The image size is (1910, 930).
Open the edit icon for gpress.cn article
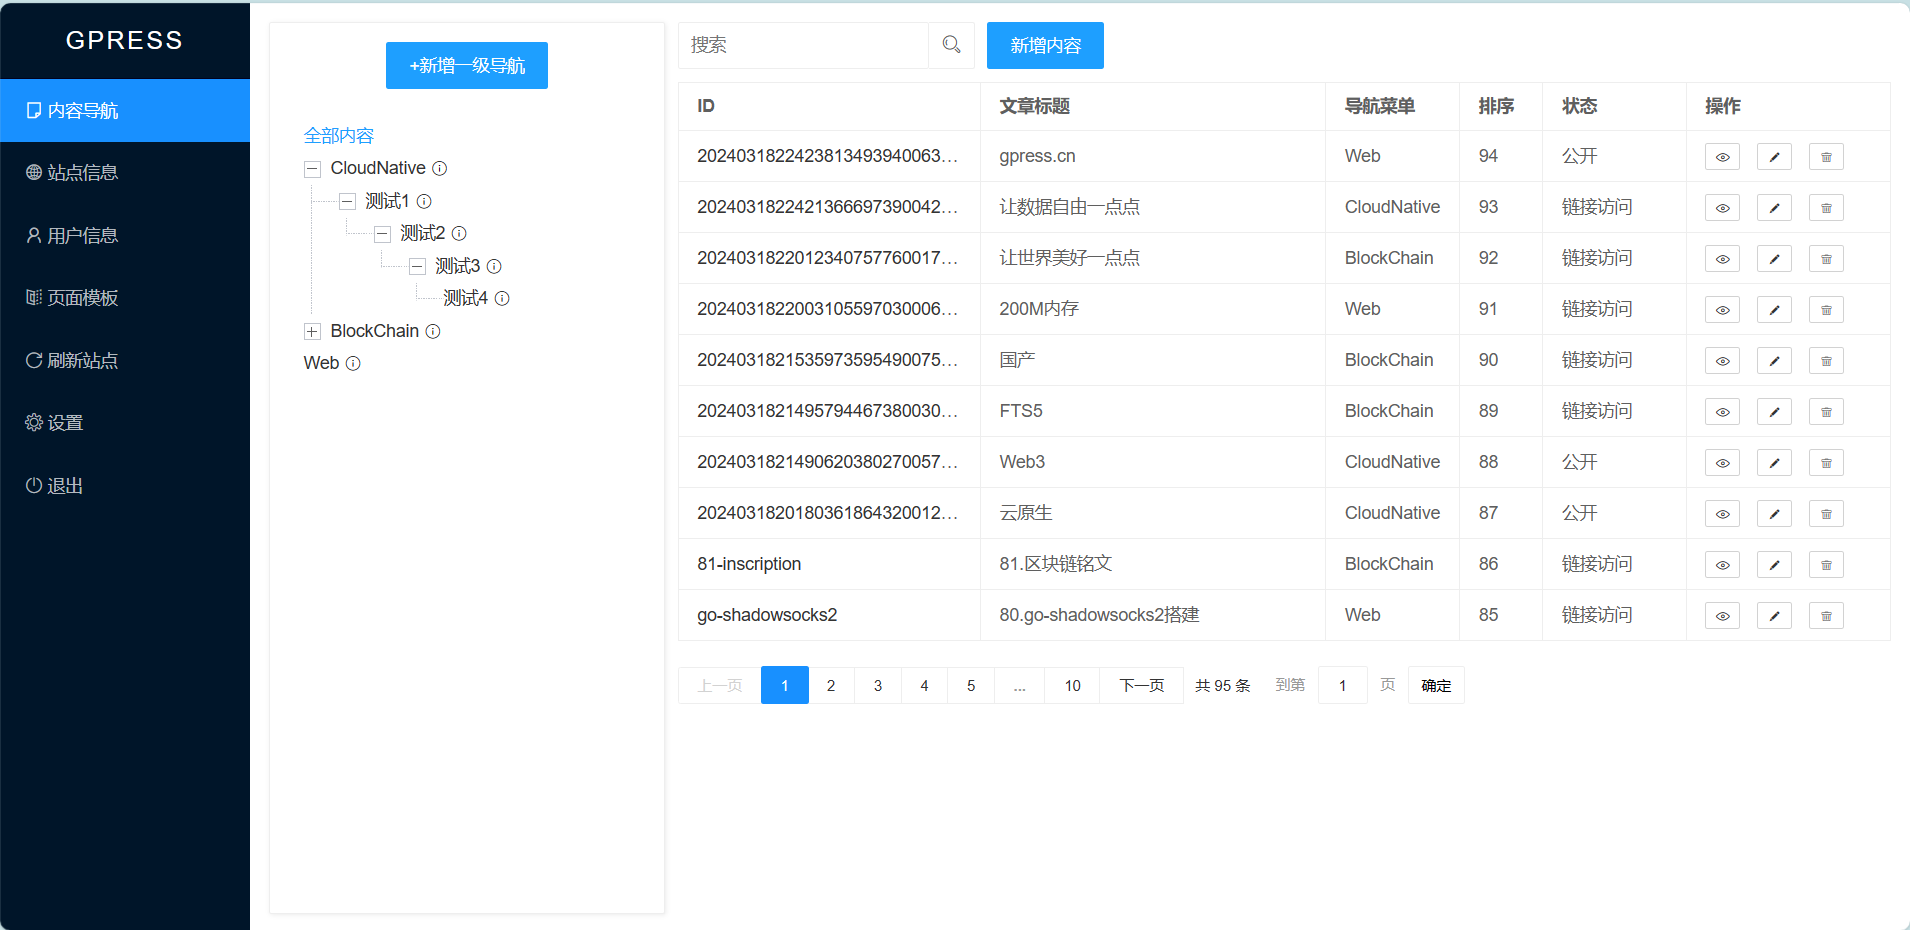[x=1774, y=156]
